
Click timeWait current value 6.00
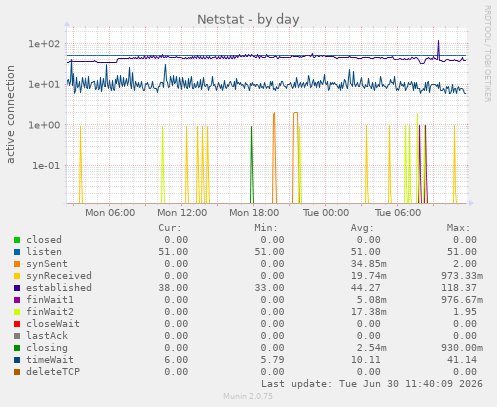176,360
